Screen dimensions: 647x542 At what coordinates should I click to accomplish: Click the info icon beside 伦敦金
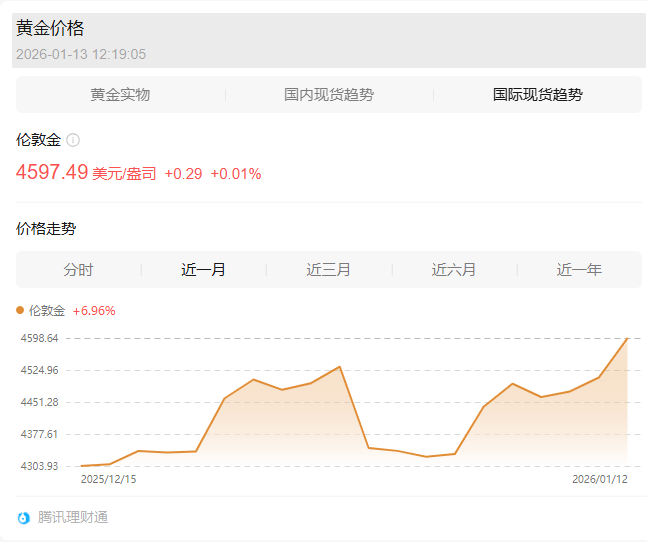tap(73, 141)
